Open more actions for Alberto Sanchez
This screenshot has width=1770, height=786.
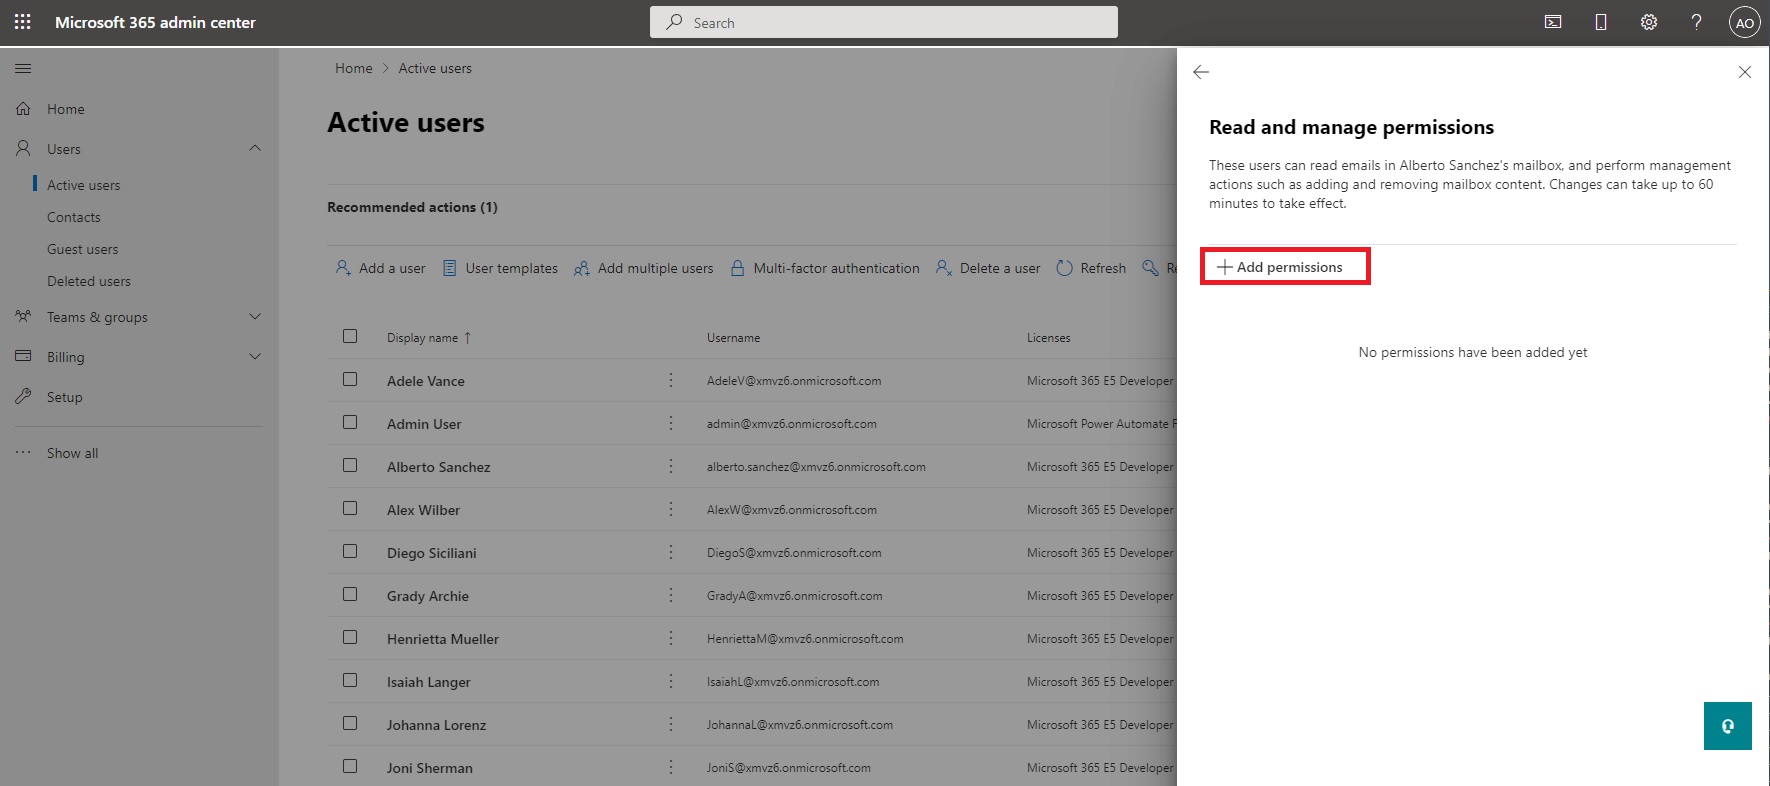tap(671, 467)
